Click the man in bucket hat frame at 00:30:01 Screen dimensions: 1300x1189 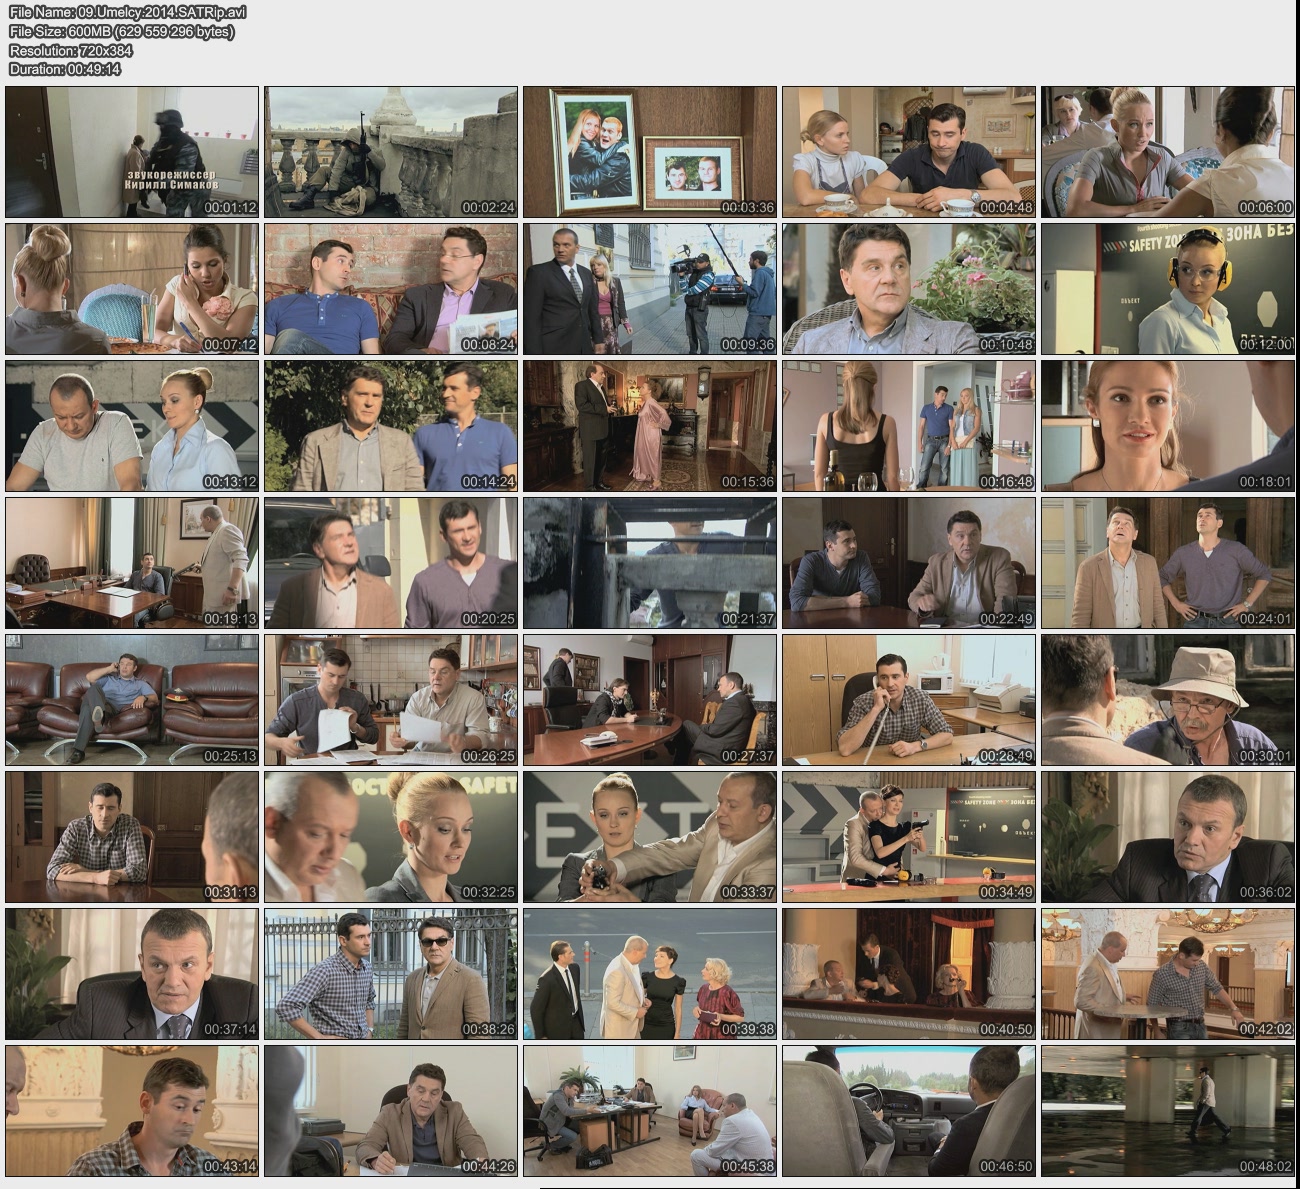[x=1168, y=700]
